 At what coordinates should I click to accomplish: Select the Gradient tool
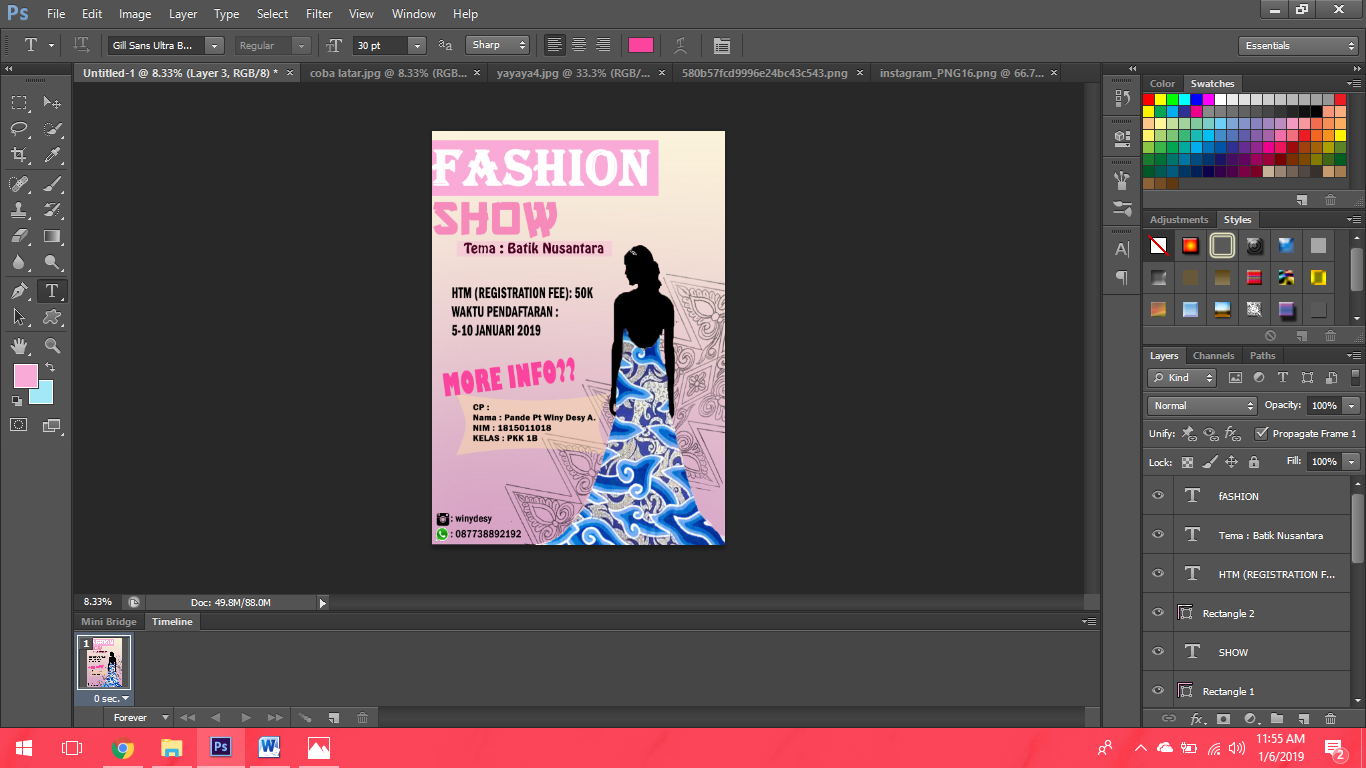[x=53, y=236]
